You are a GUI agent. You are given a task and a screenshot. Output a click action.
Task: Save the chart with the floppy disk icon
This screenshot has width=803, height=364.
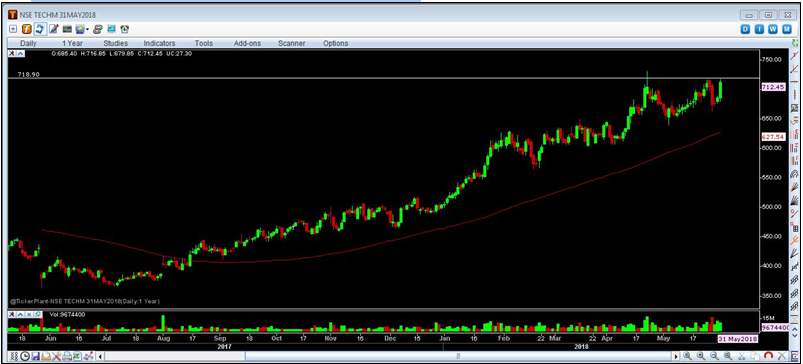(35, 356)
